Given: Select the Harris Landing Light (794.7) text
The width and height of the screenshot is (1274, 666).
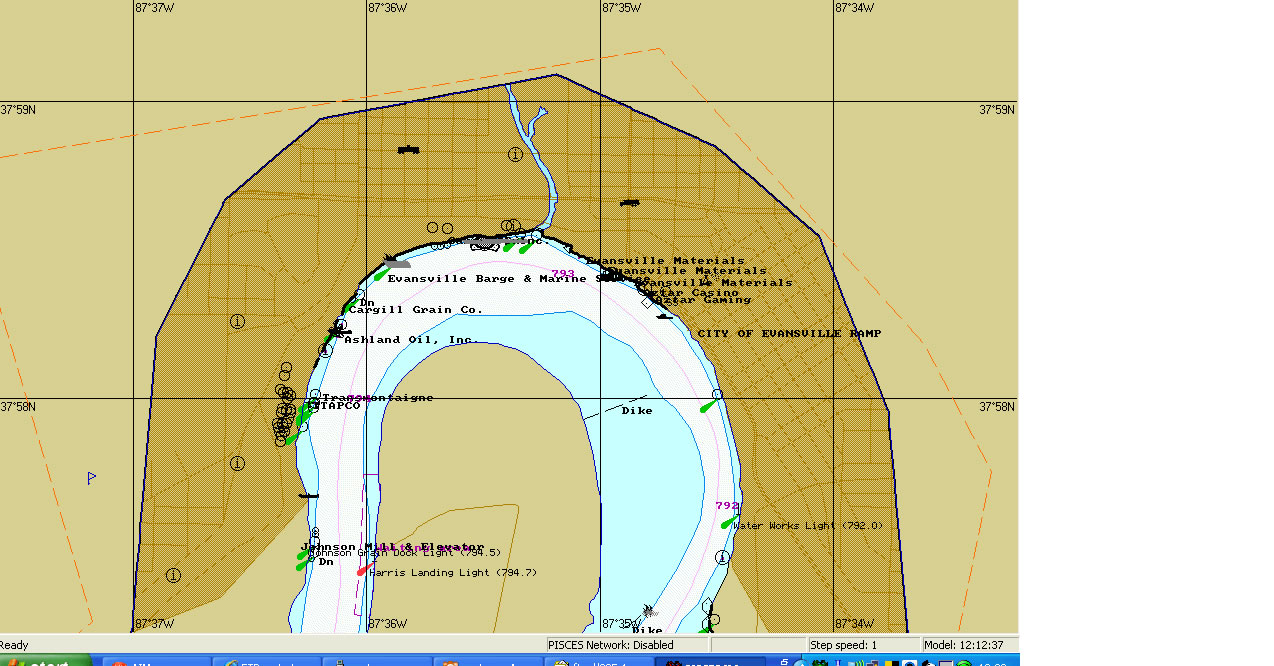Looking at the screenshot, I should pyautogui.click(x=453, y=573).
